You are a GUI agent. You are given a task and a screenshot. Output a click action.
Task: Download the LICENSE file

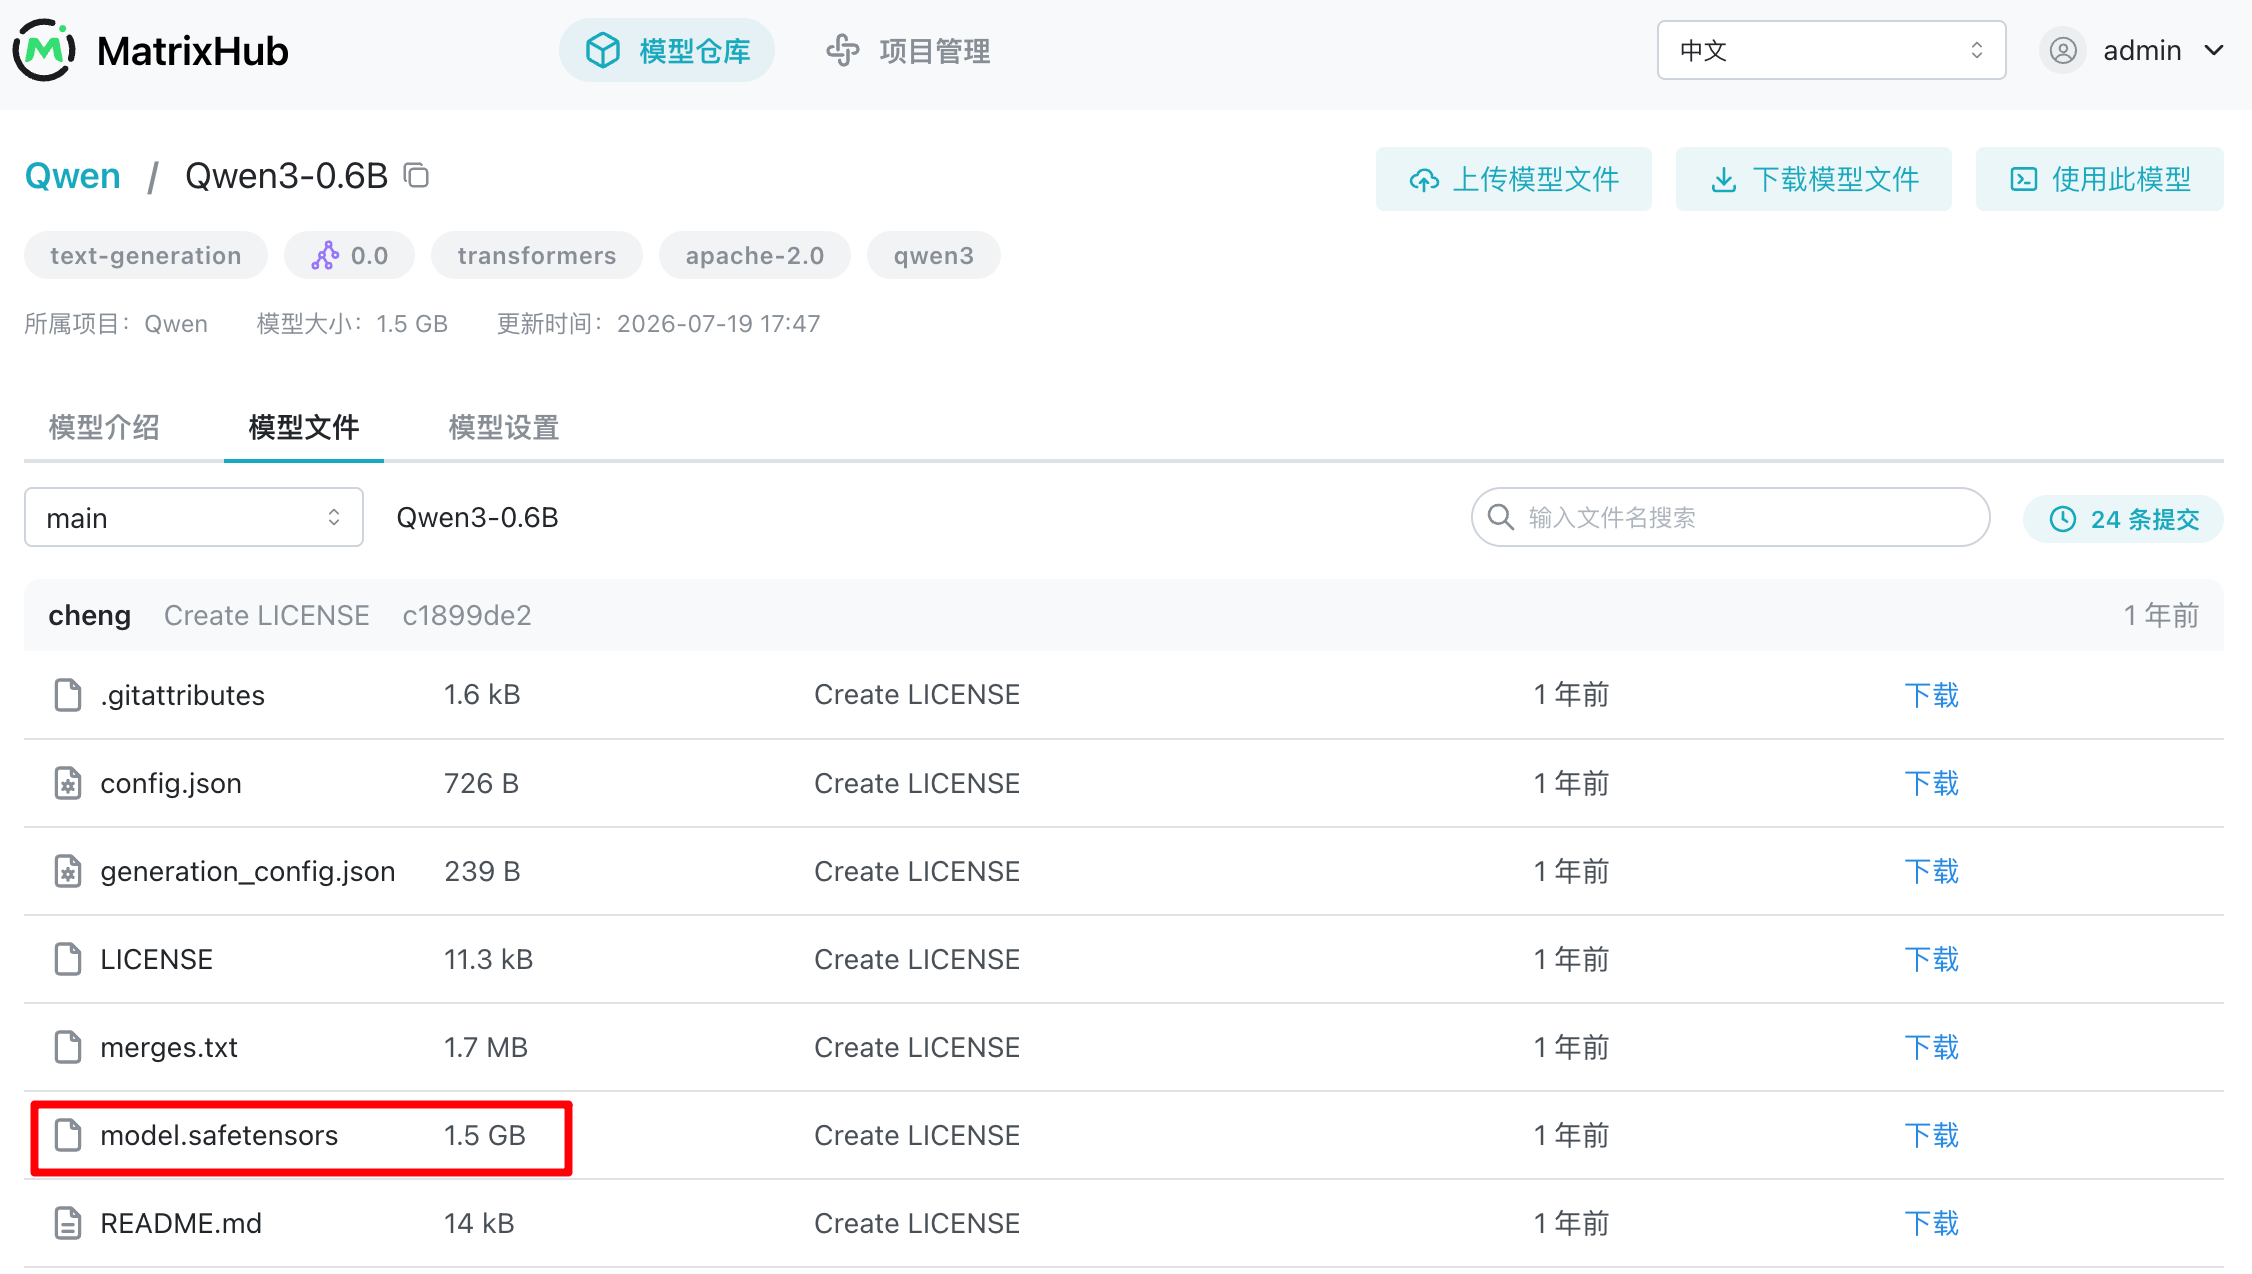(x=1931, y=959)
